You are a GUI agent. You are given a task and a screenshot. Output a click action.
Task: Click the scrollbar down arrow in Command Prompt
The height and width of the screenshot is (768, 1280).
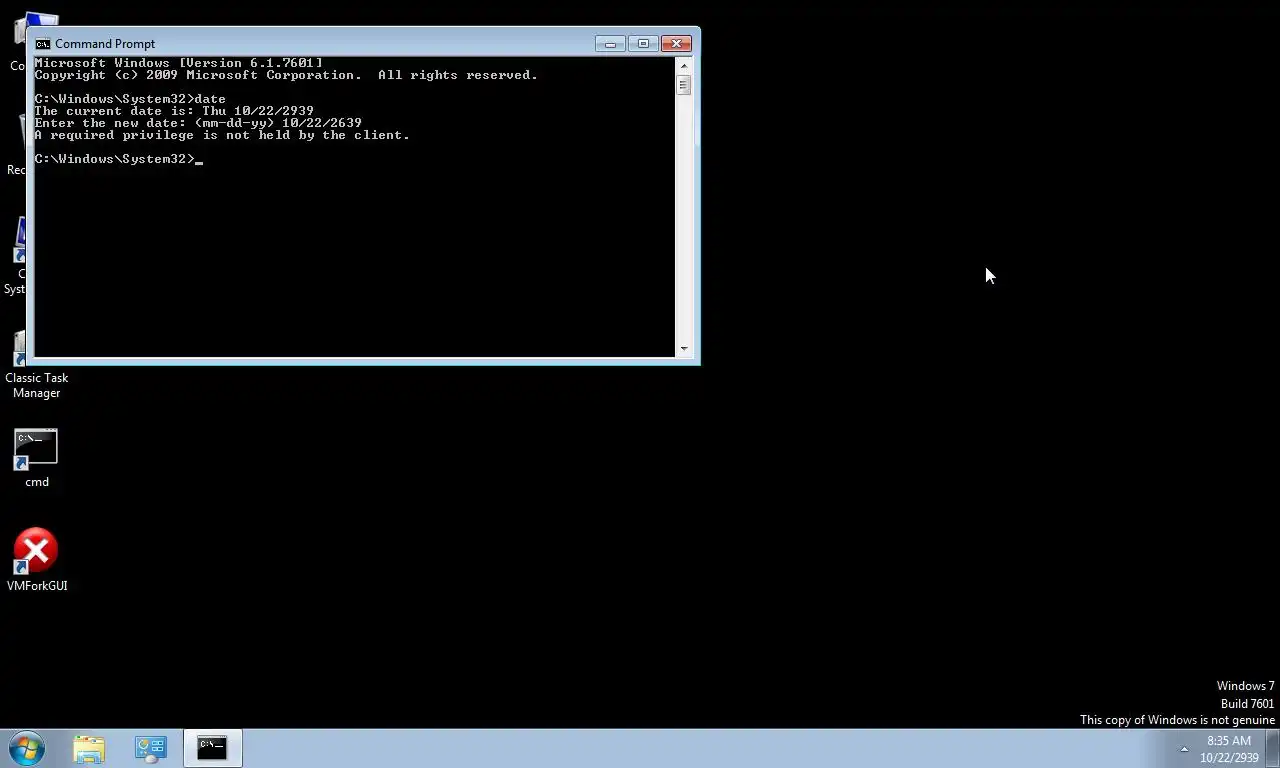684,349
